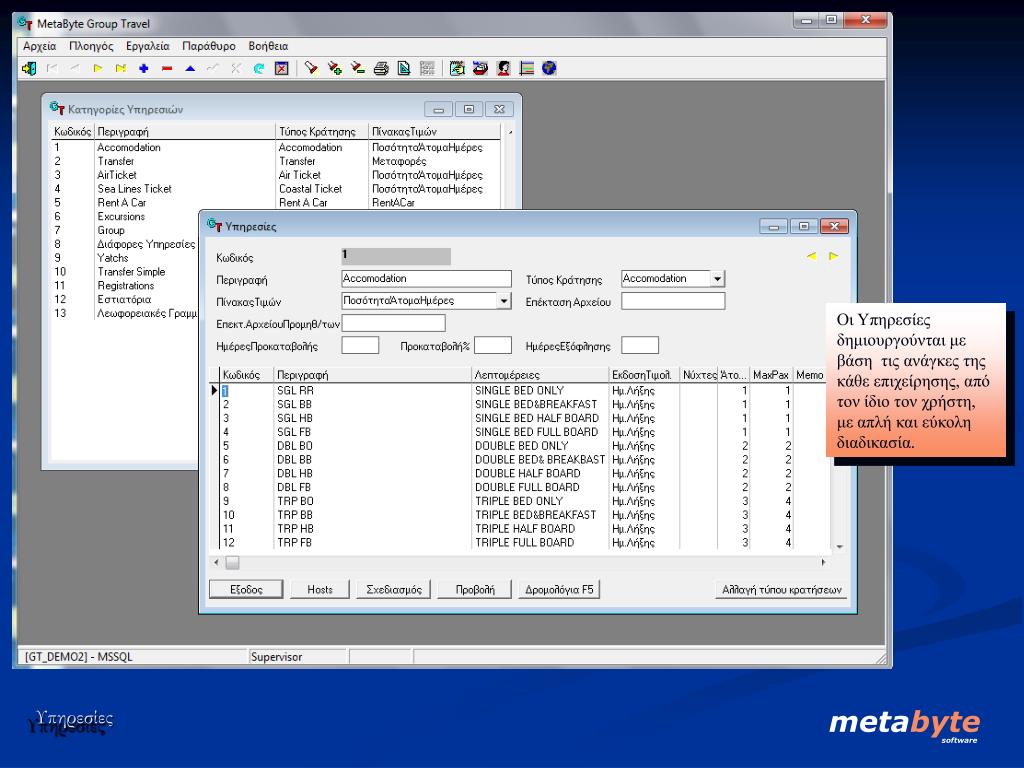Viewport: 1024px width, 768px height.
Task: Select the SGL BB row in services grid
Action: tap(520, 404)
